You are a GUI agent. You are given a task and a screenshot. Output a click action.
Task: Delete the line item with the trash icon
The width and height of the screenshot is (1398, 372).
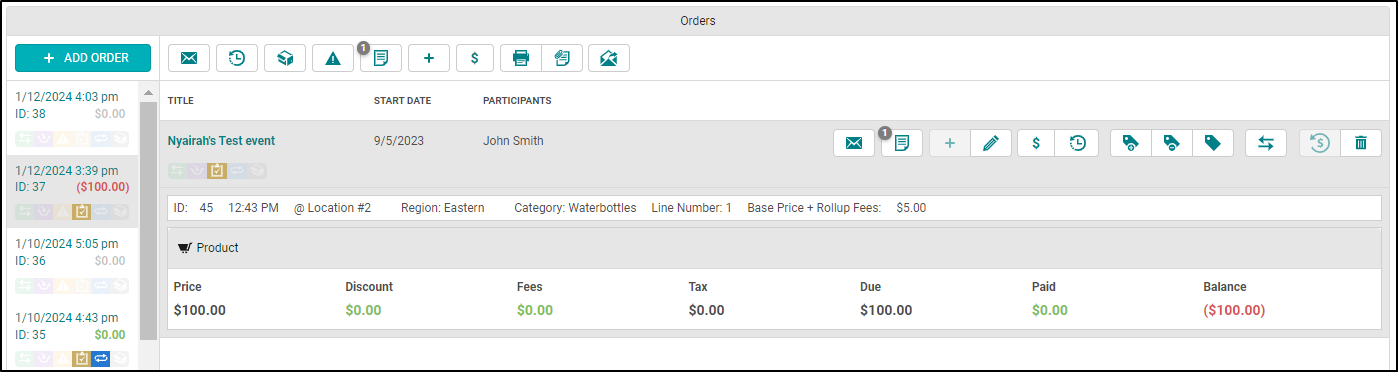(x=1361, y=143)
